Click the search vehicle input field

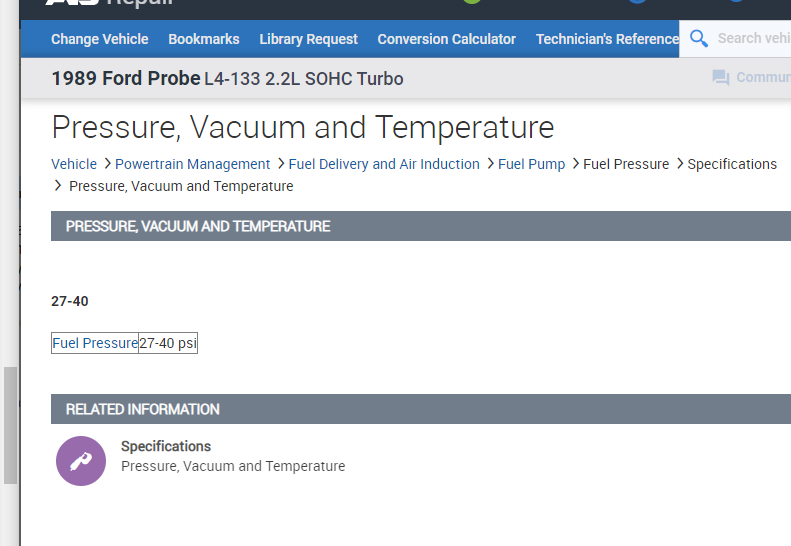pyautogui.click(x=752, y=39)
